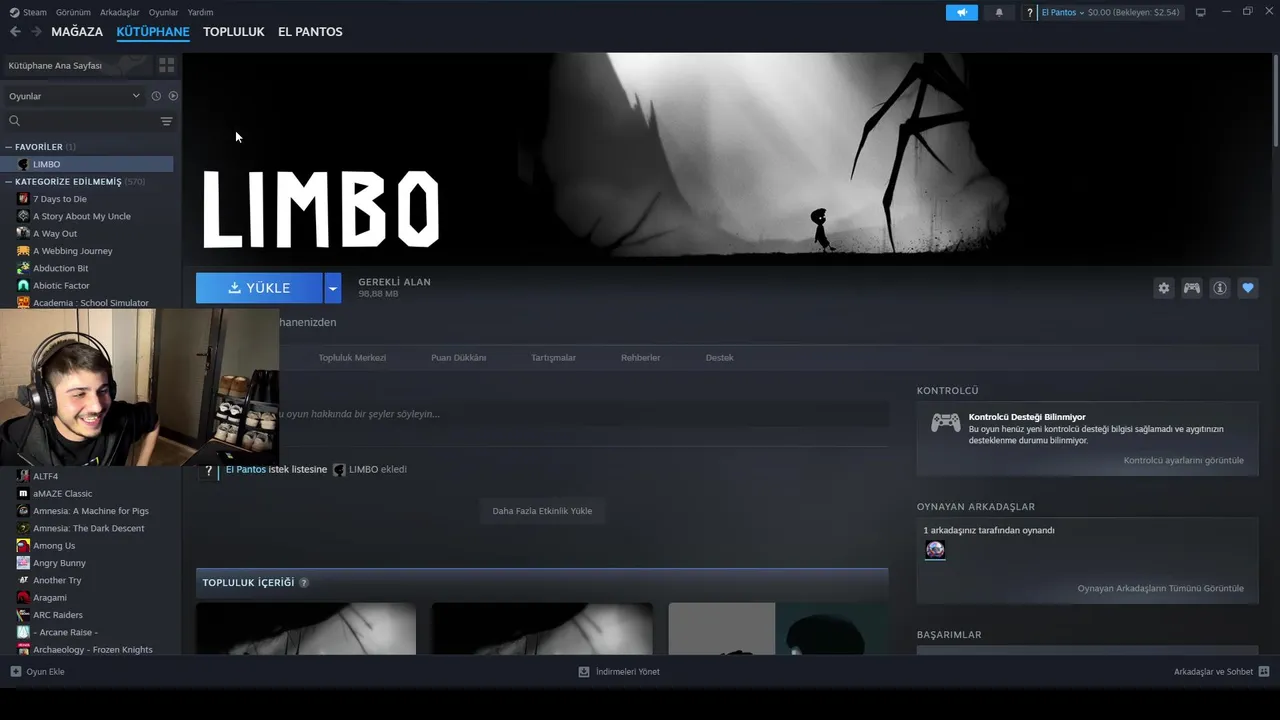
Task: Show ready-to-play games icon
Action: (x=173, y=96)
